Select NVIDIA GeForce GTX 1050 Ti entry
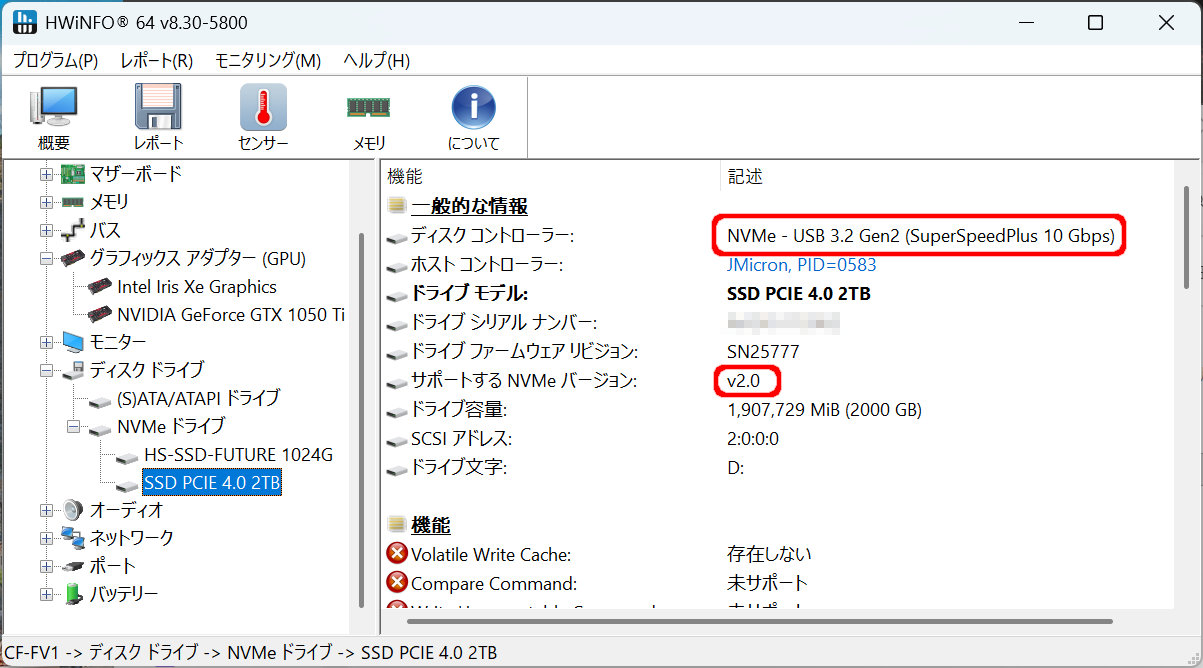 [231, 314]
